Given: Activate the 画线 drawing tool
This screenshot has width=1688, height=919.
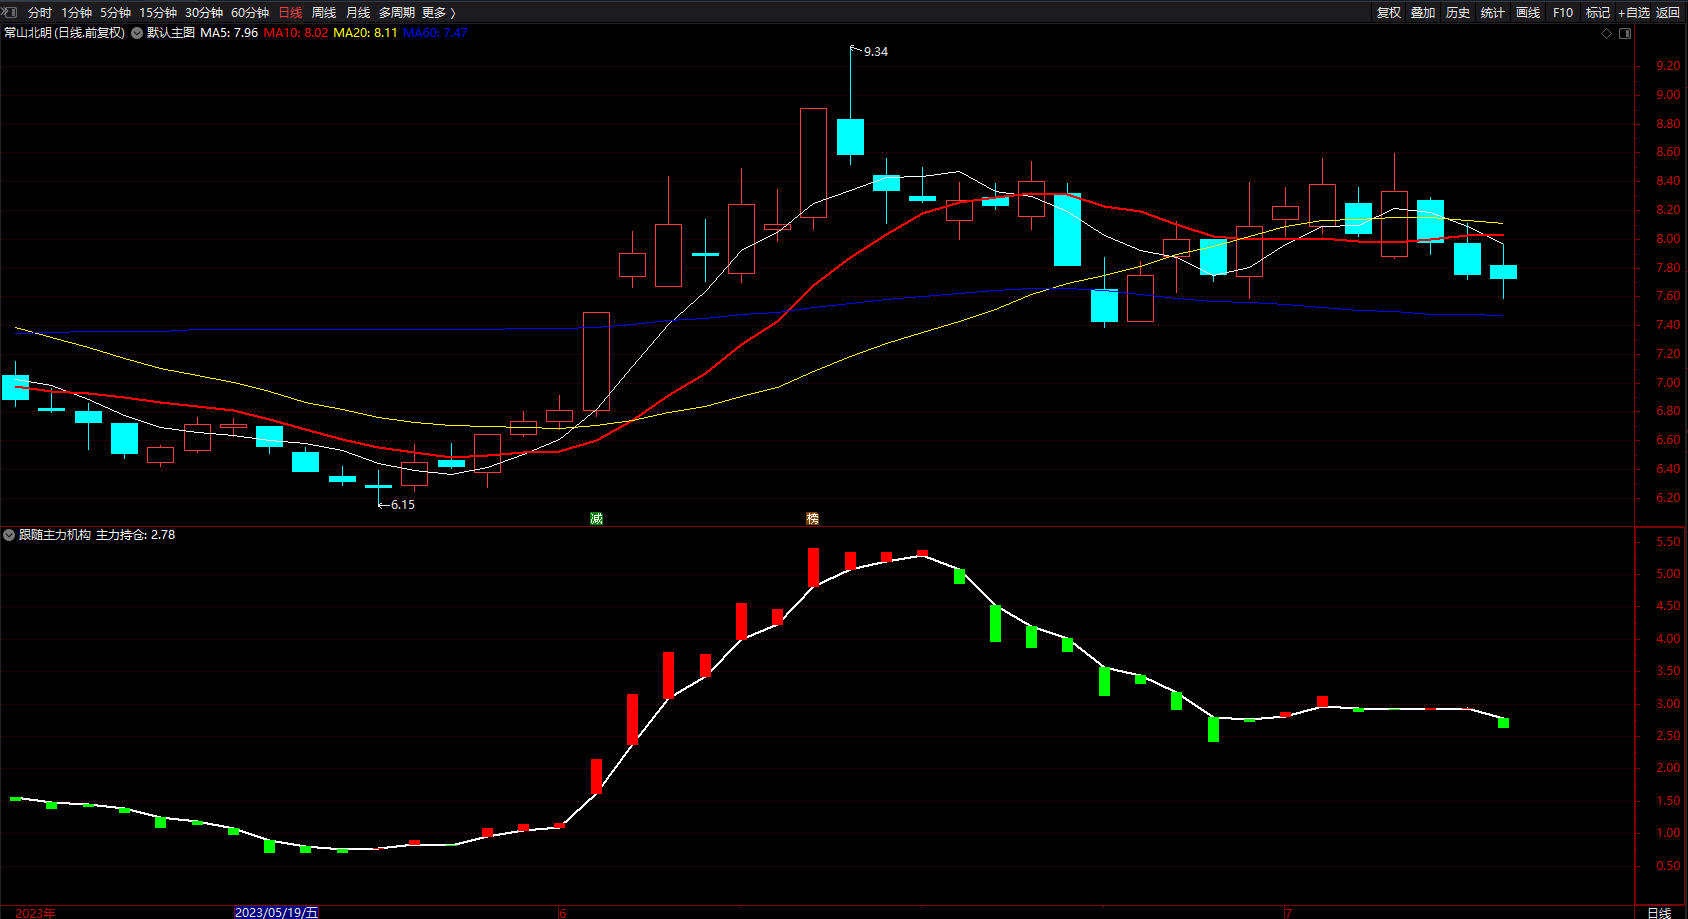Looking at the screenshot, I should pos(1528,13).
